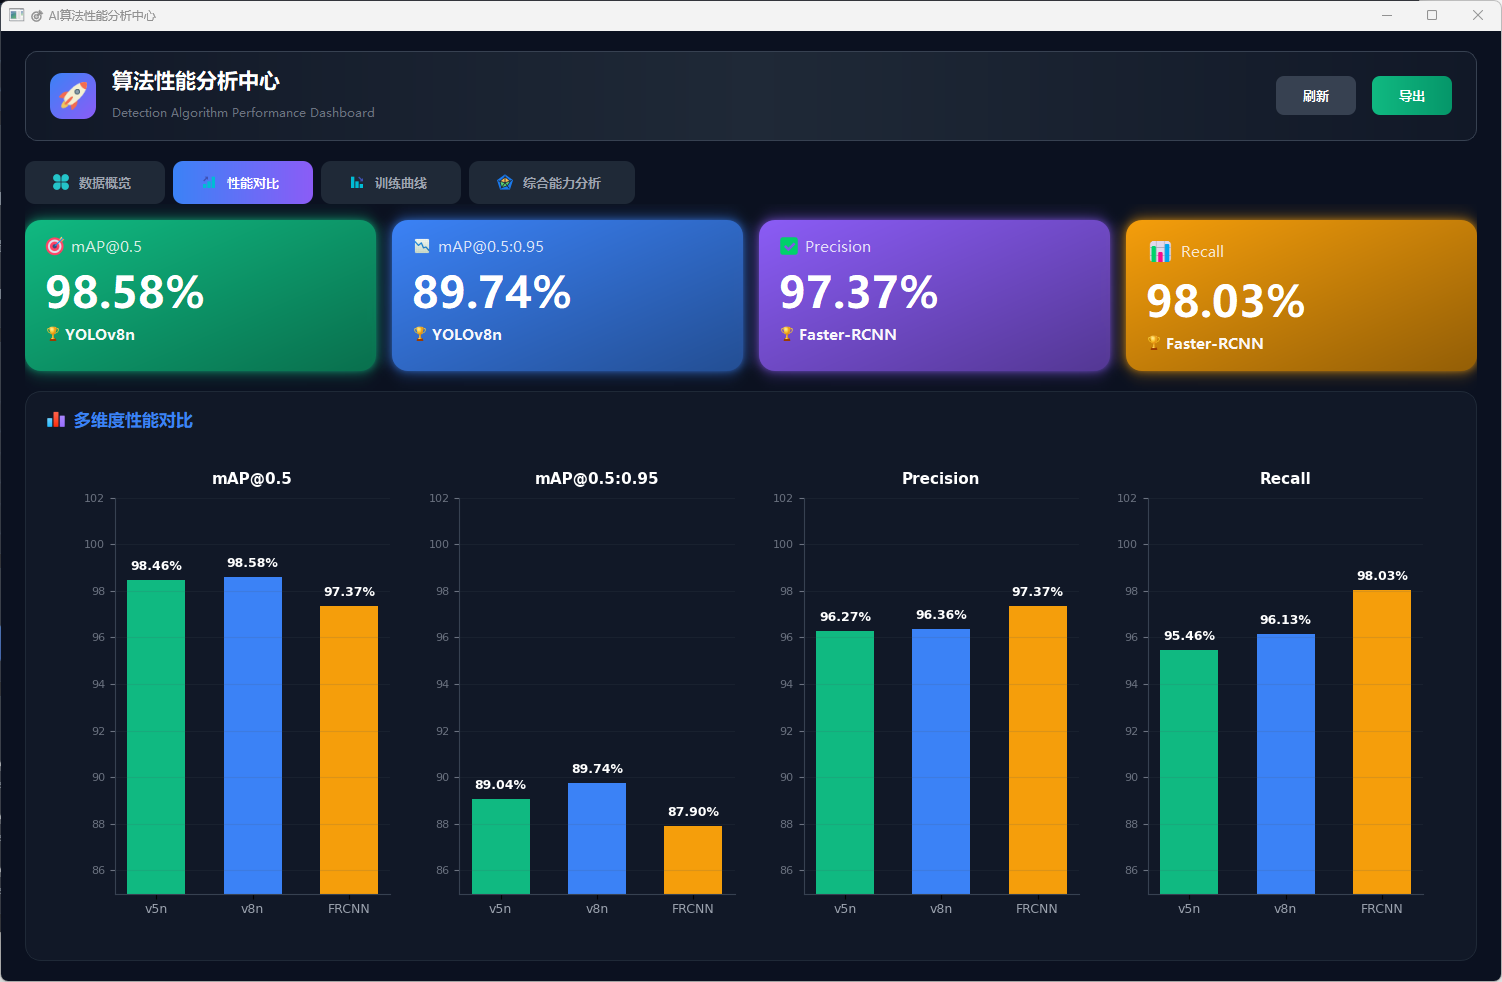
Task: Open the 综合能力分析 tab
Action: [551, 183]
